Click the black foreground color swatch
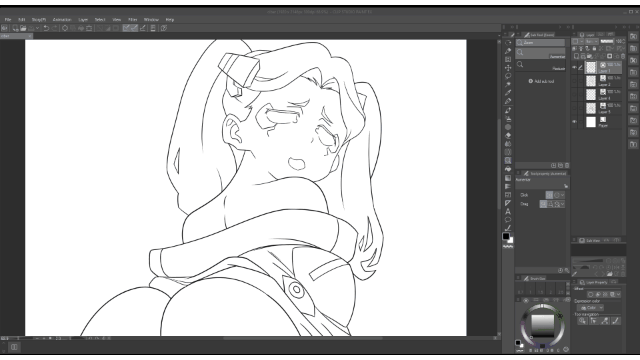640x360 pixels. click(x=506, y=236)
